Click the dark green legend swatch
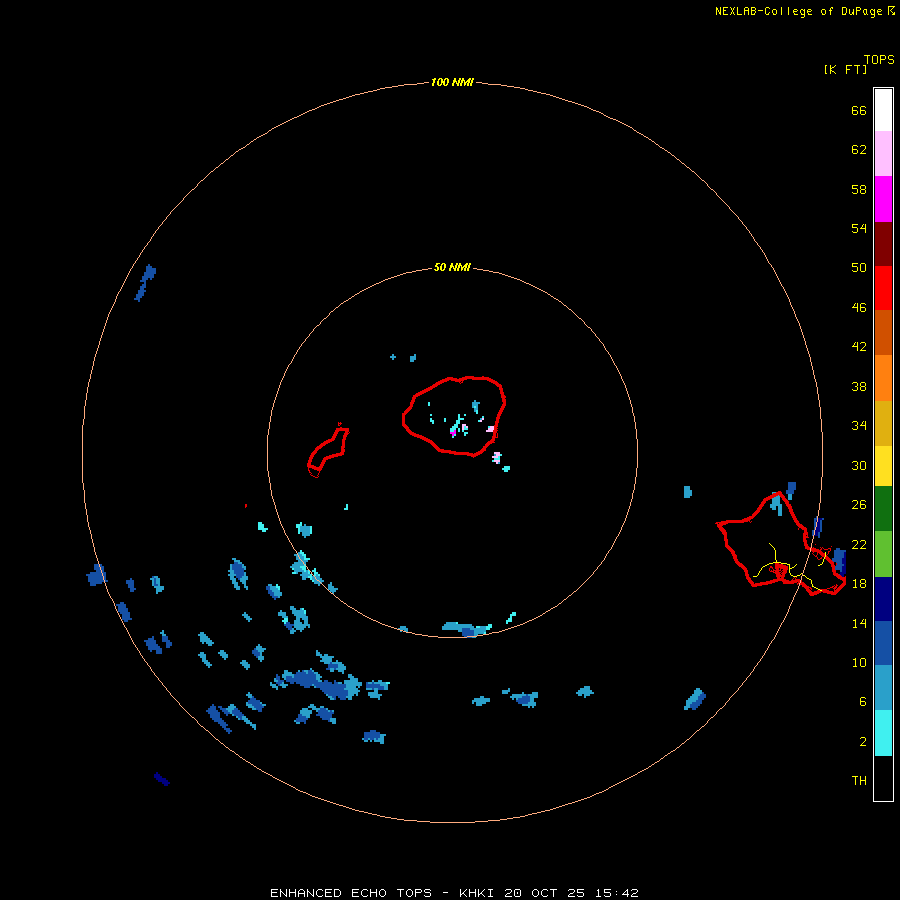 coord(883,509)
